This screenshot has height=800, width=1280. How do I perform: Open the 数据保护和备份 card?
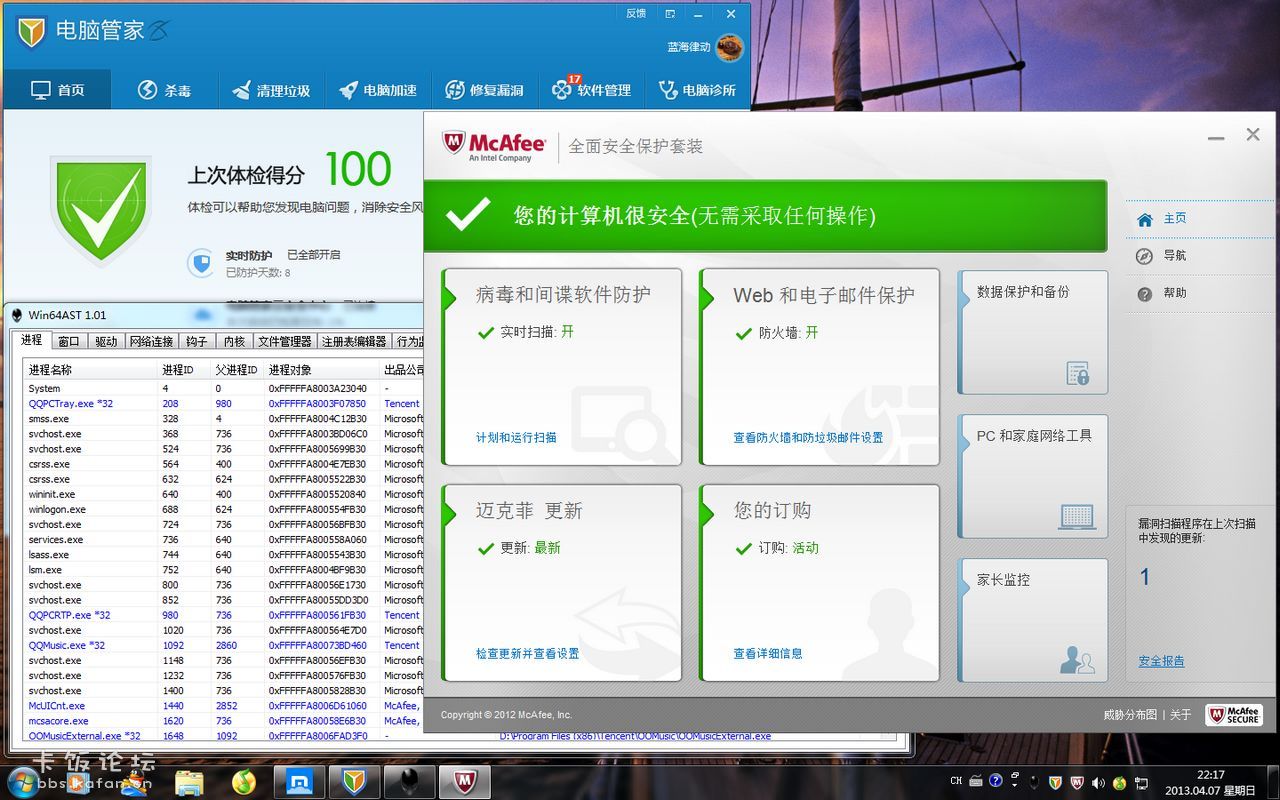click(1033, 332)
